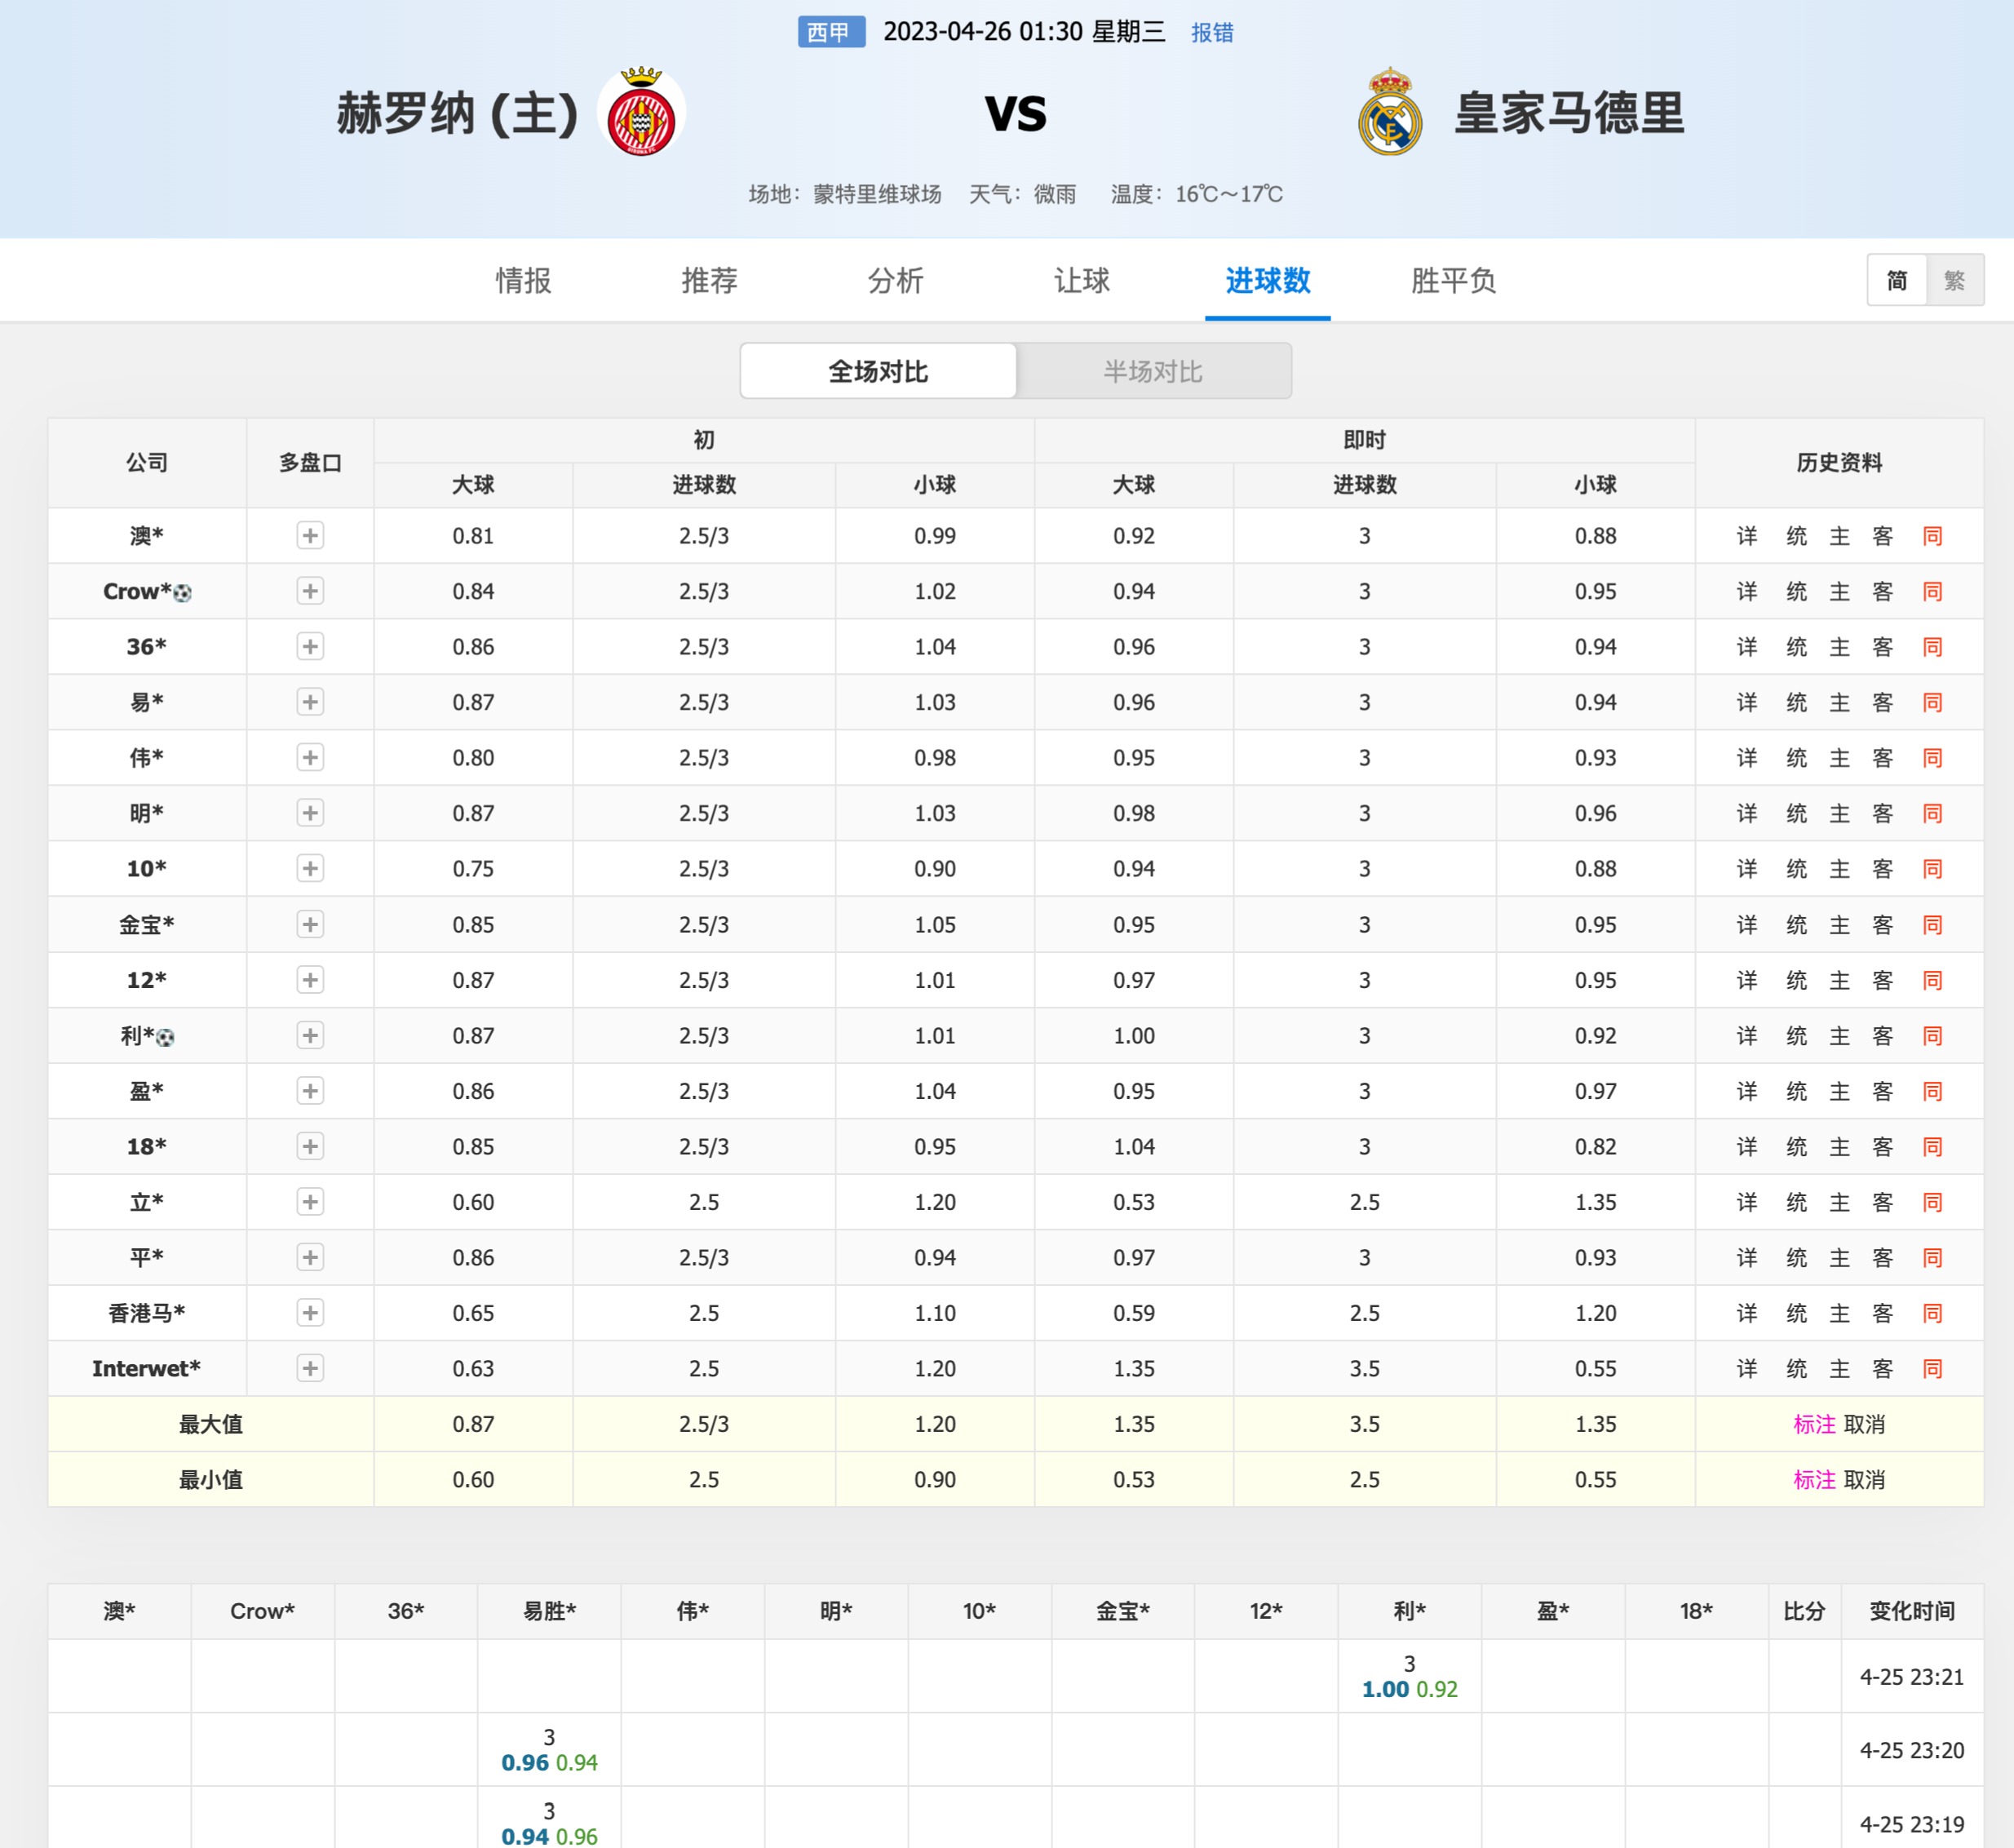Click red 同 link in Interwet* row
The width and height of the screenshot is (2014, 1848).
[x=1932, y=1369]
